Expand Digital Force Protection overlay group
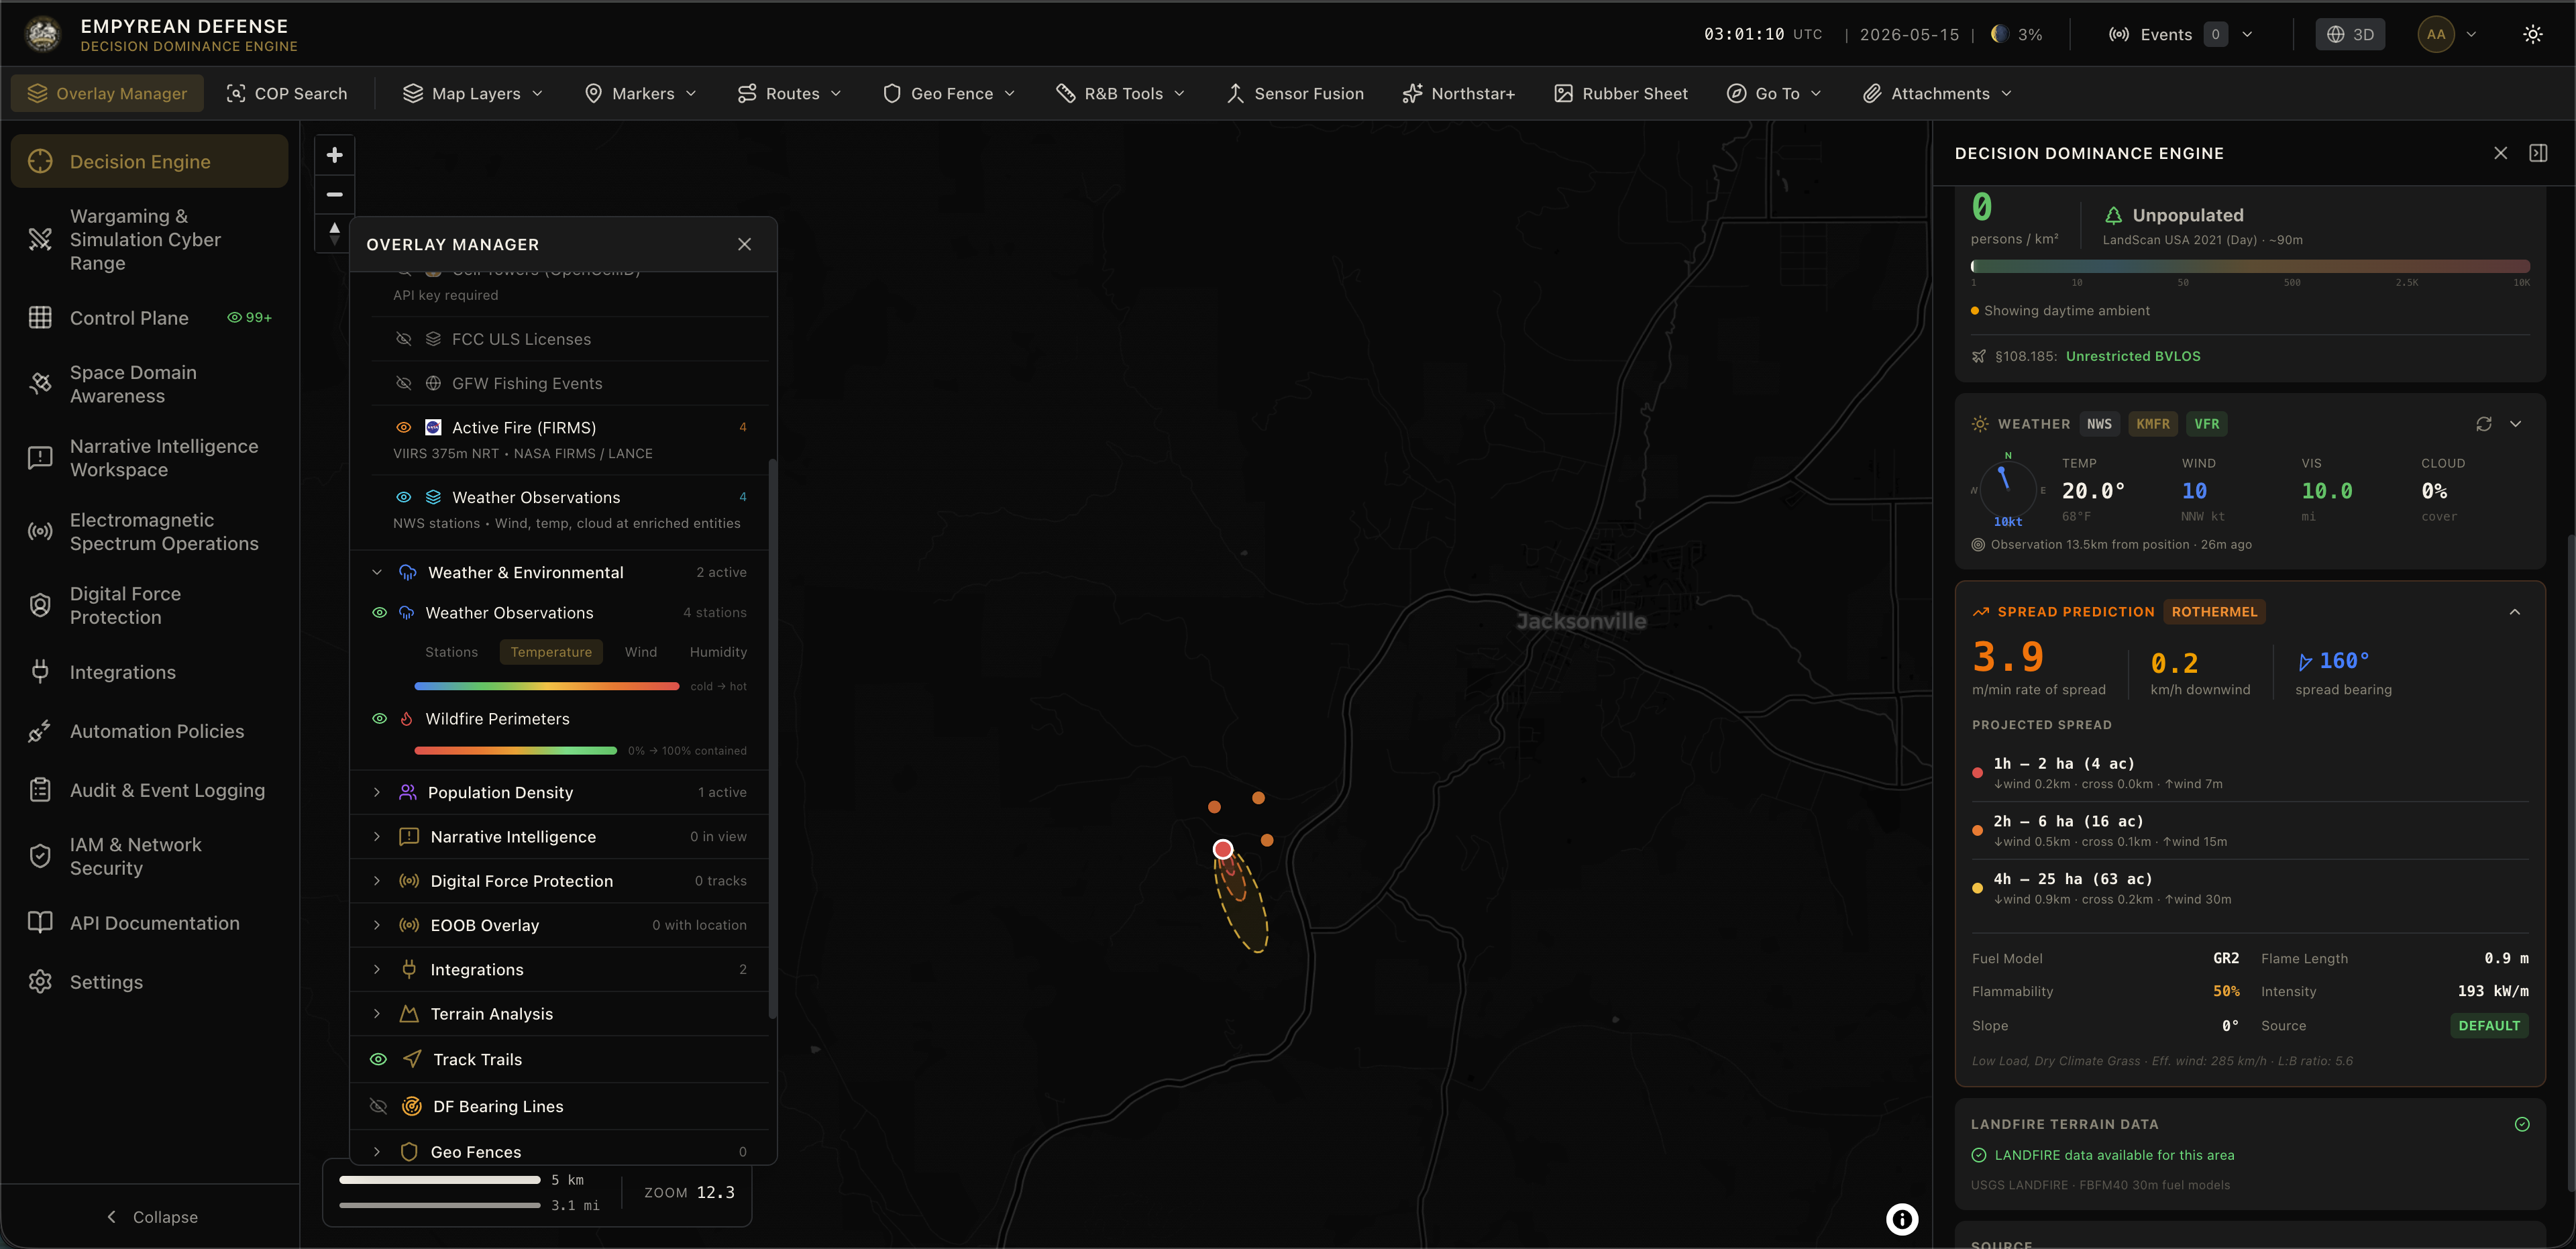This screenshot has height=1249, width=2576. [377, 881]
